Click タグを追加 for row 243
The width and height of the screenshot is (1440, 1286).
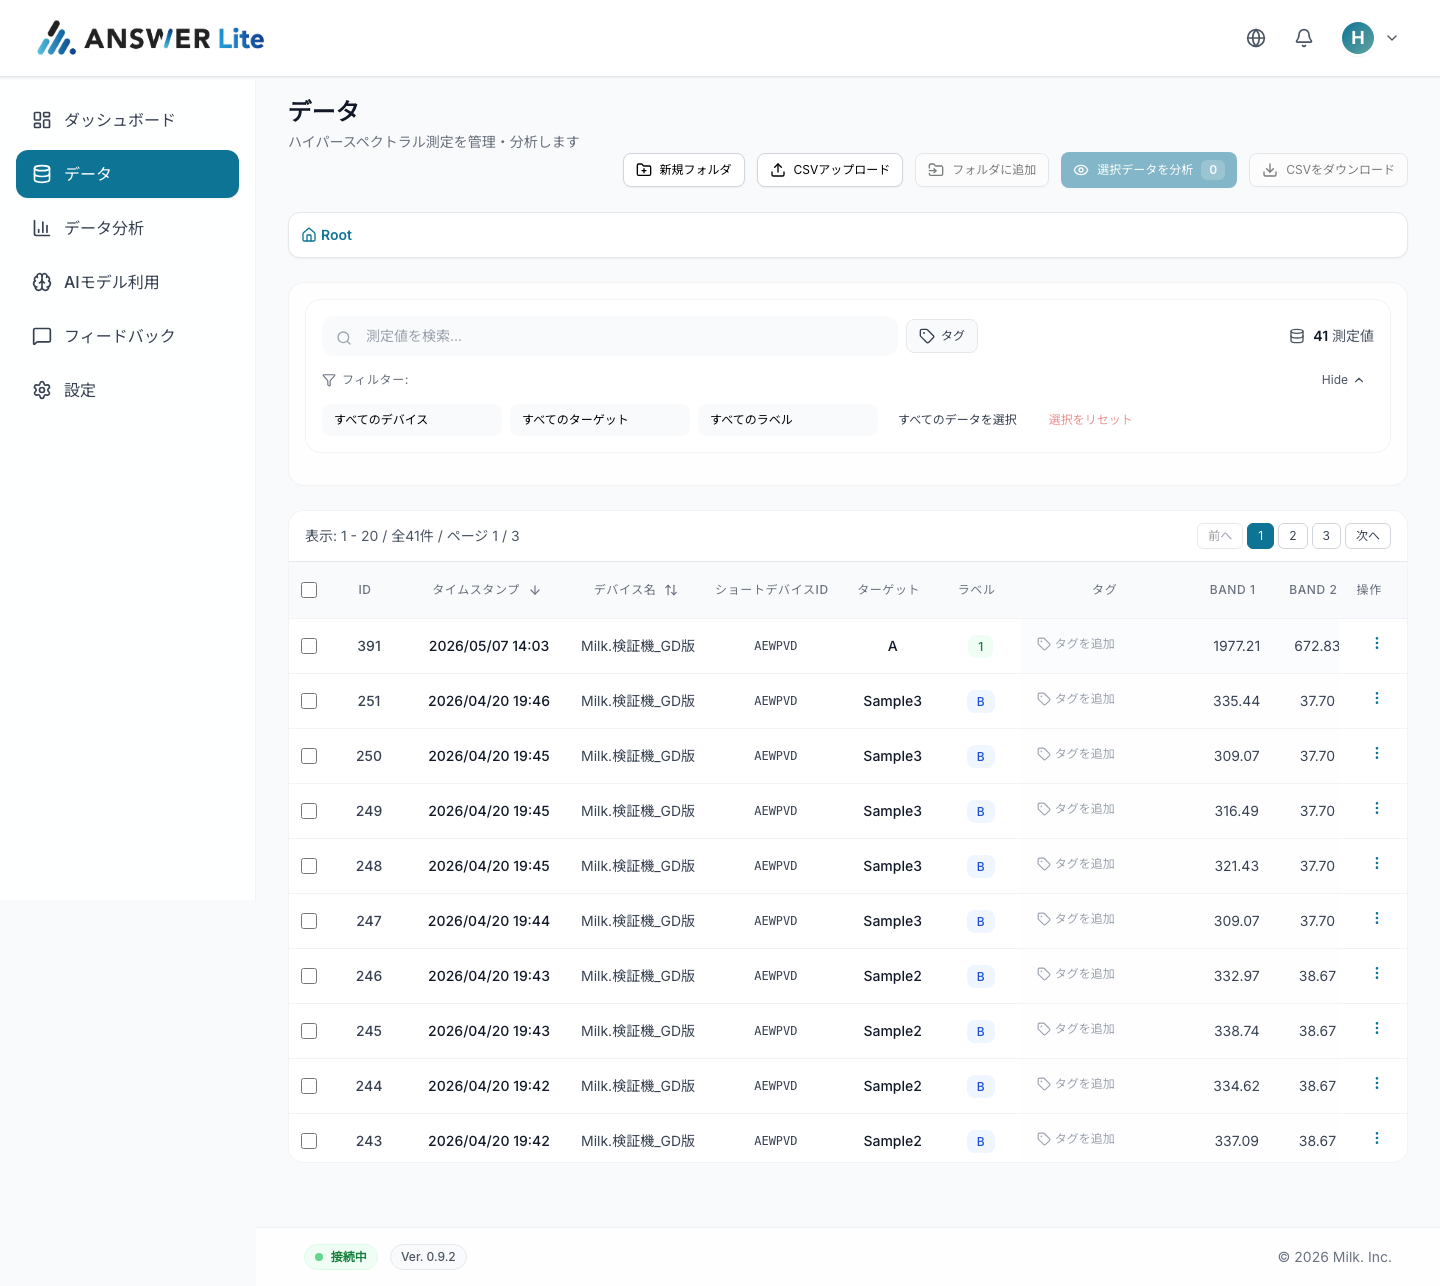1076,1139
